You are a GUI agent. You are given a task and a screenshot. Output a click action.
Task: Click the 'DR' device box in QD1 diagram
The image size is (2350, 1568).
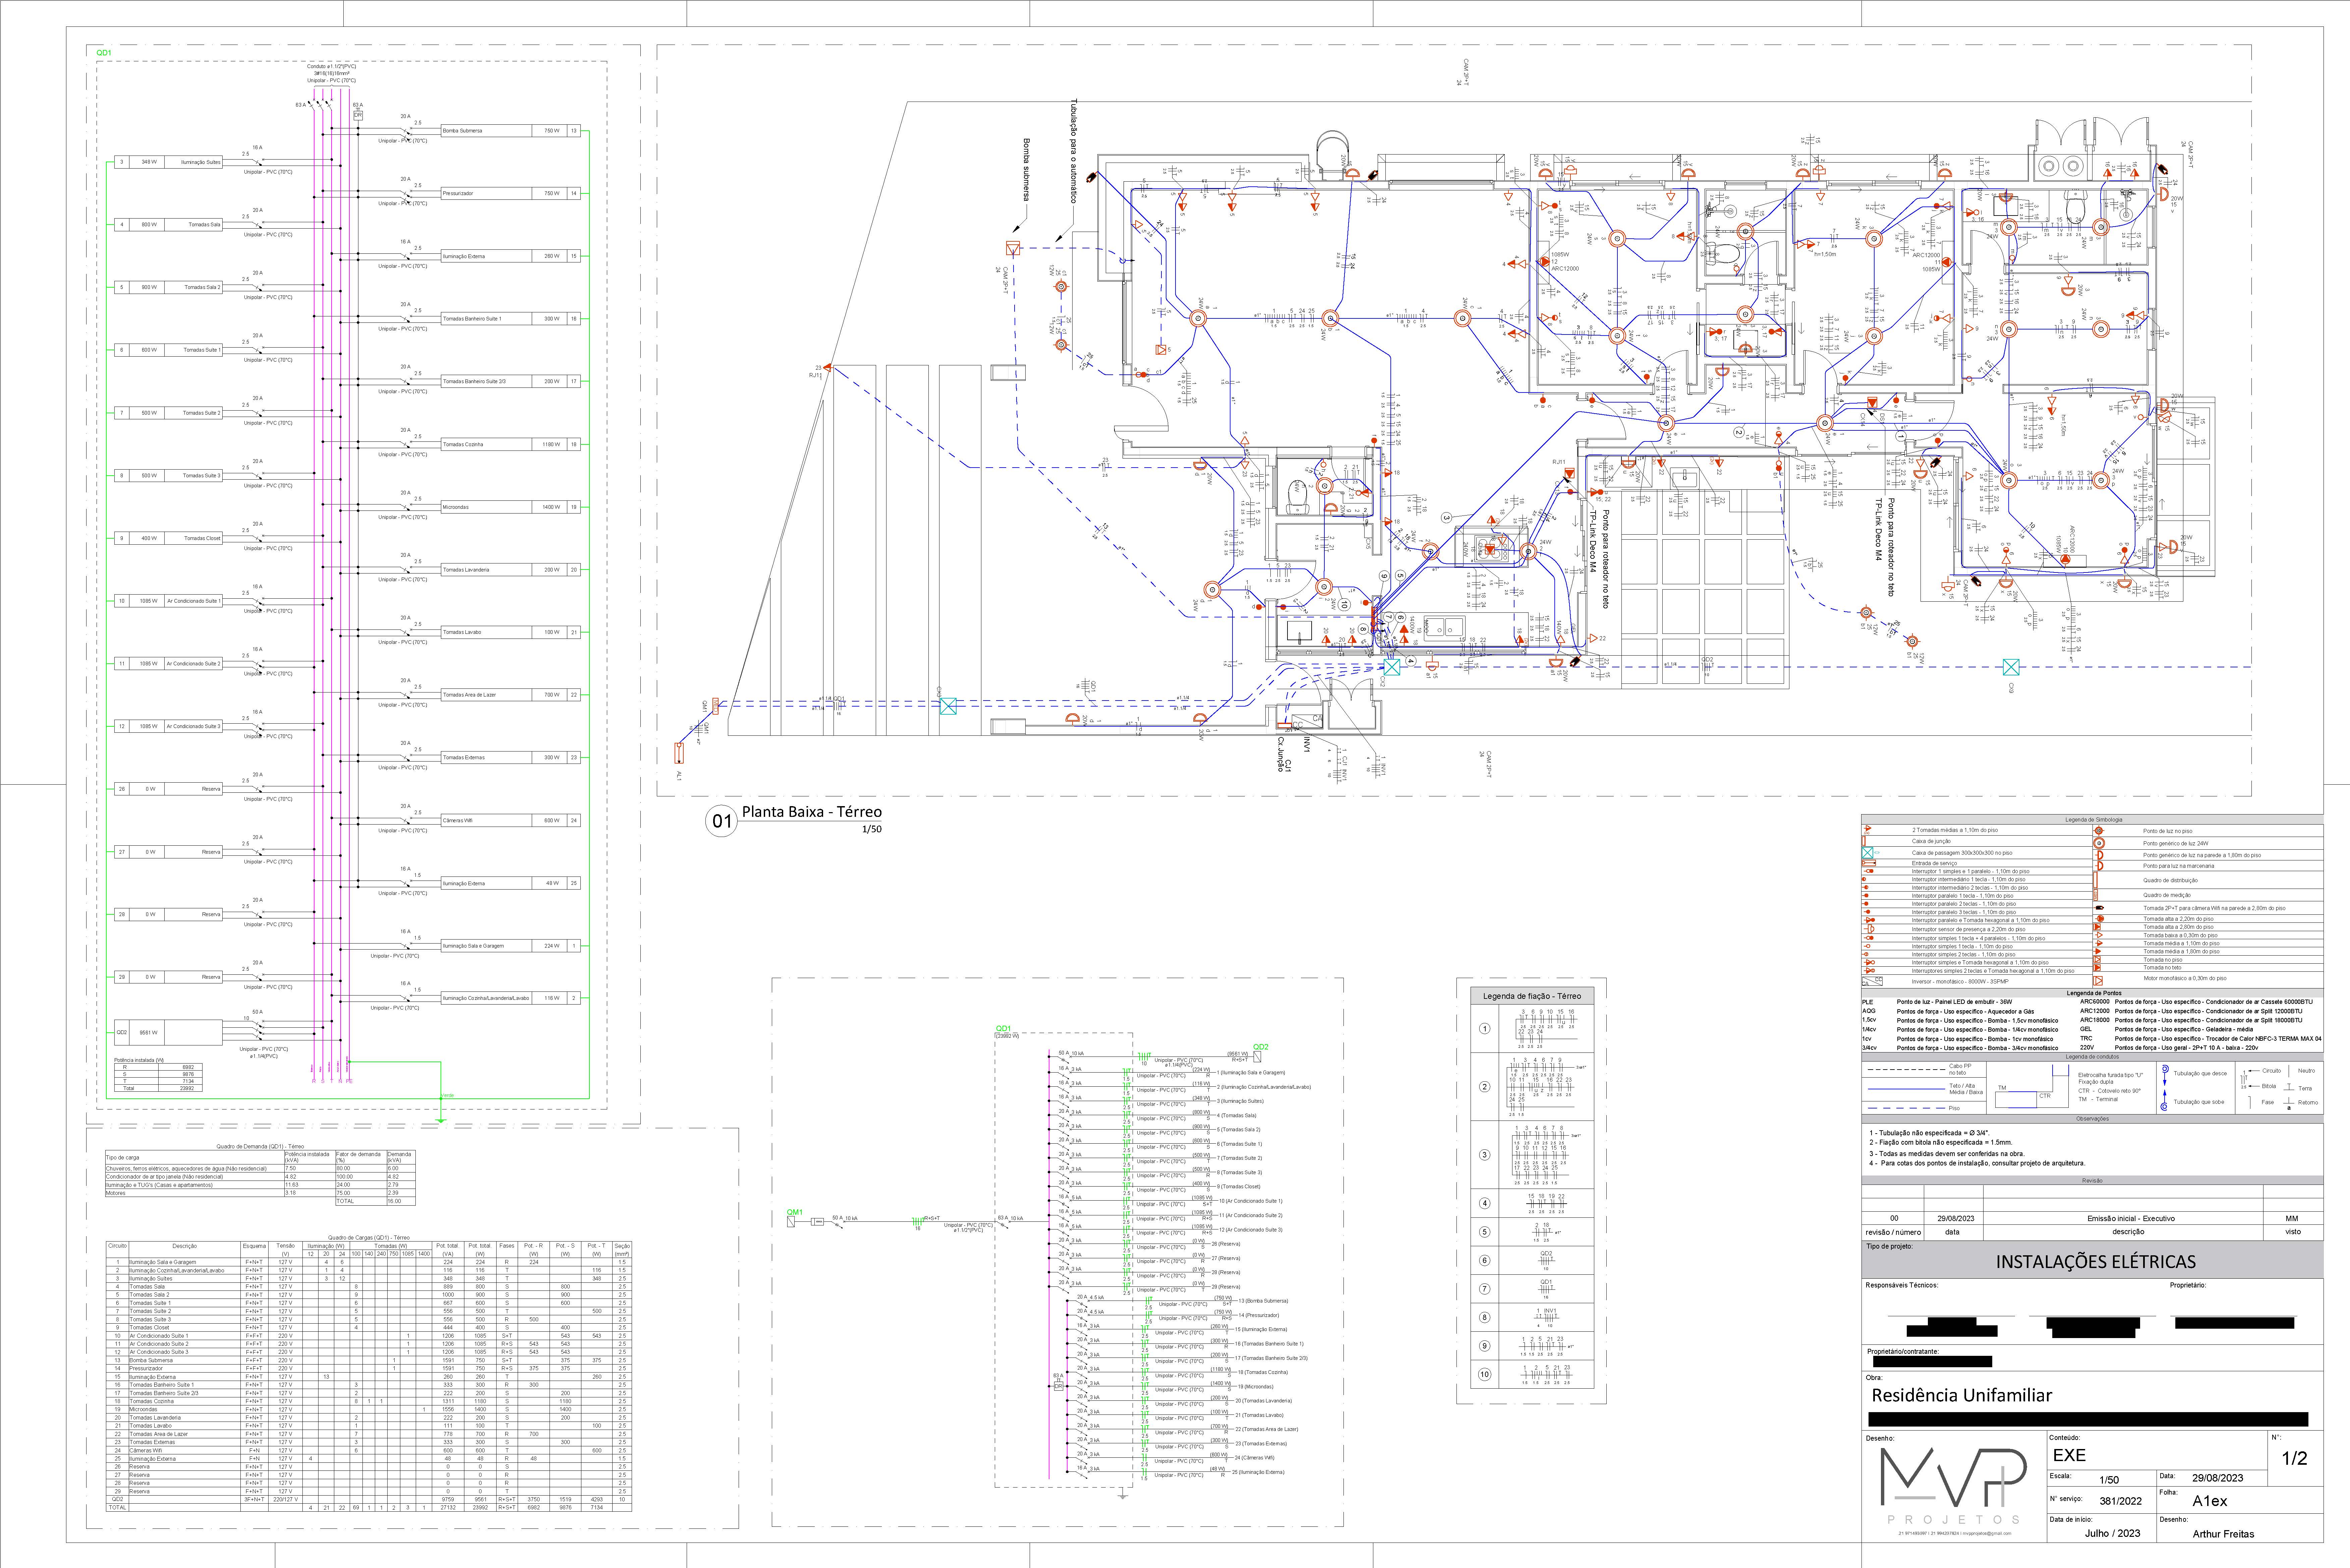(358, 116)
